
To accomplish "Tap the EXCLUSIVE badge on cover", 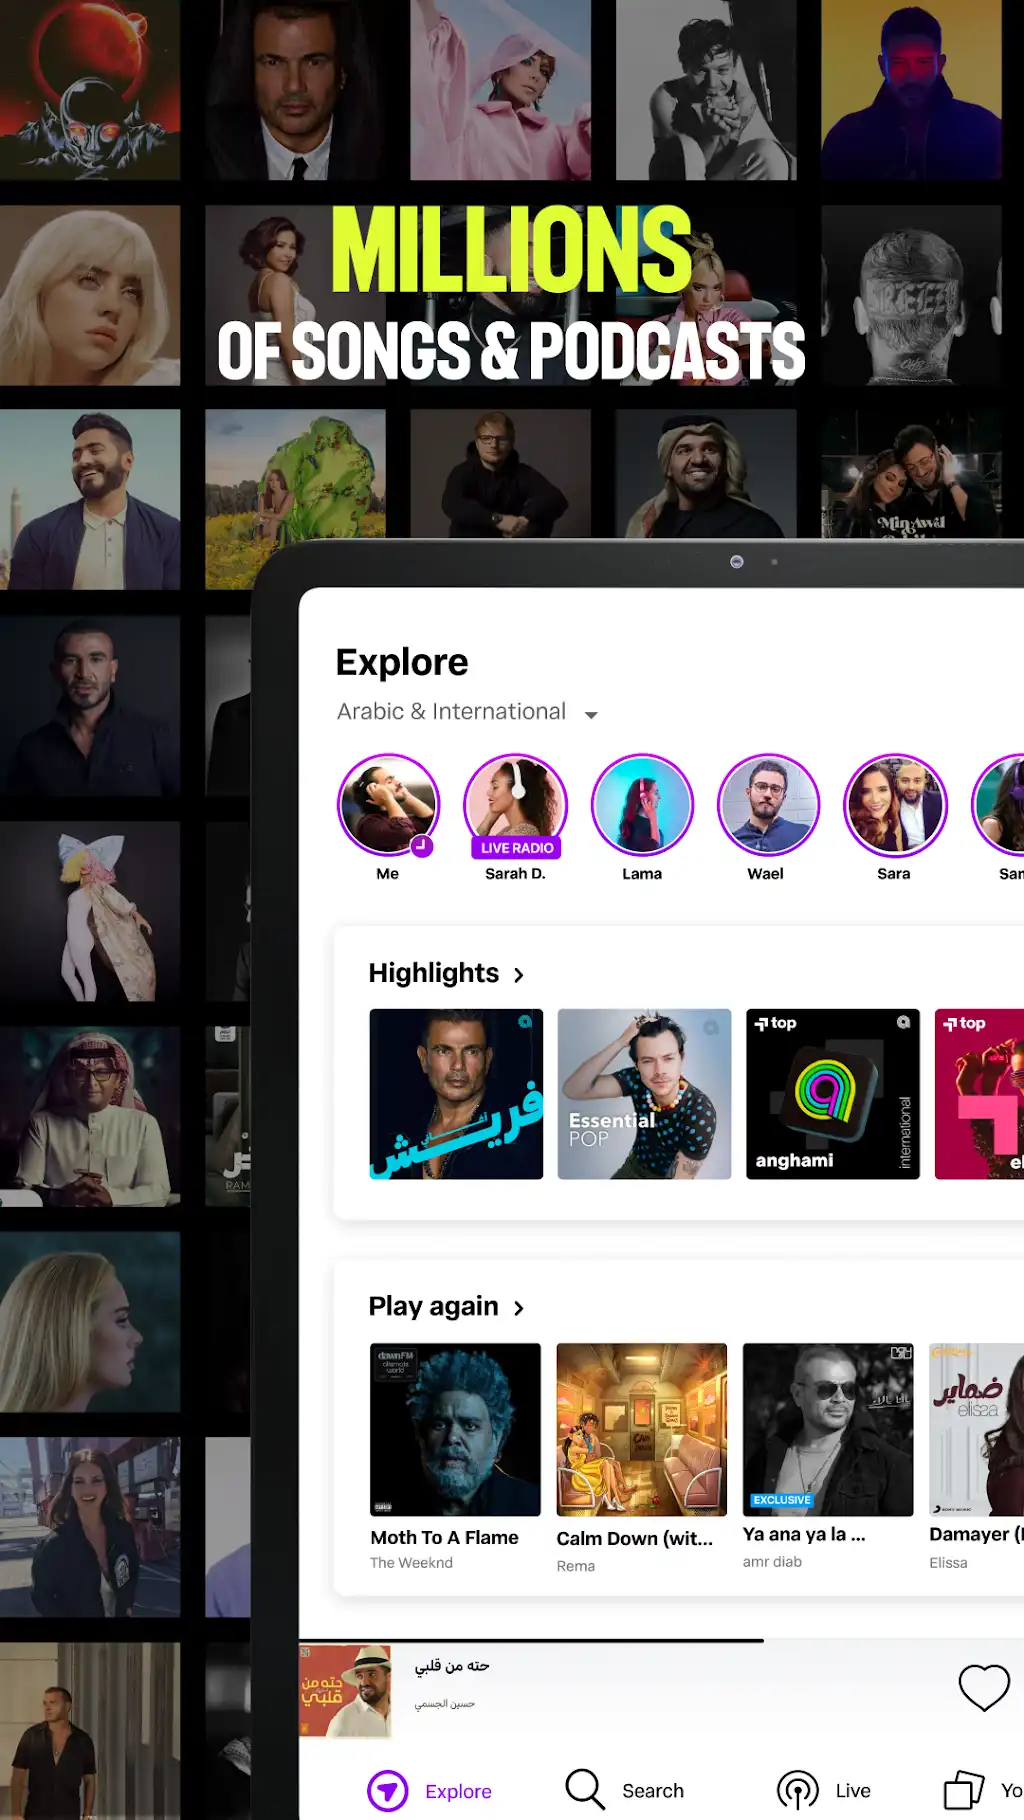I will tap(782, 1500).
